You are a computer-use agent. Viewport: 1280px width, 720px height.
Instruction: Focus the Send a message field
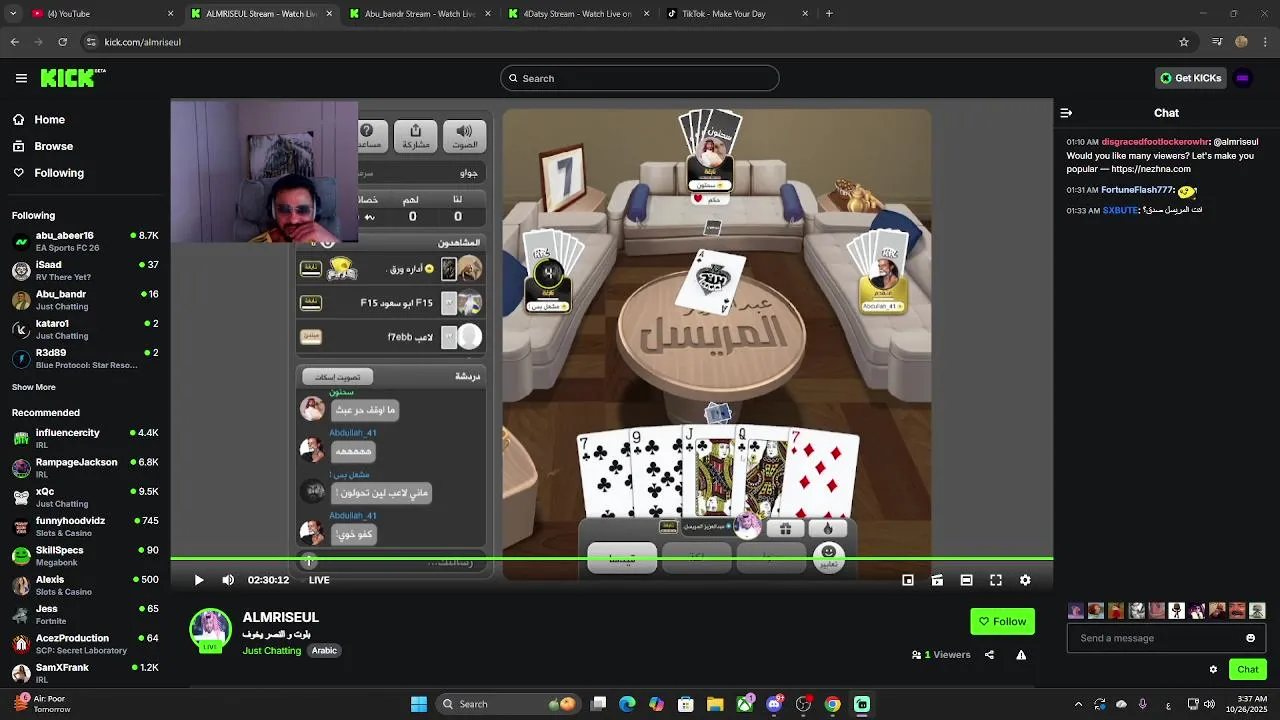1166,638
